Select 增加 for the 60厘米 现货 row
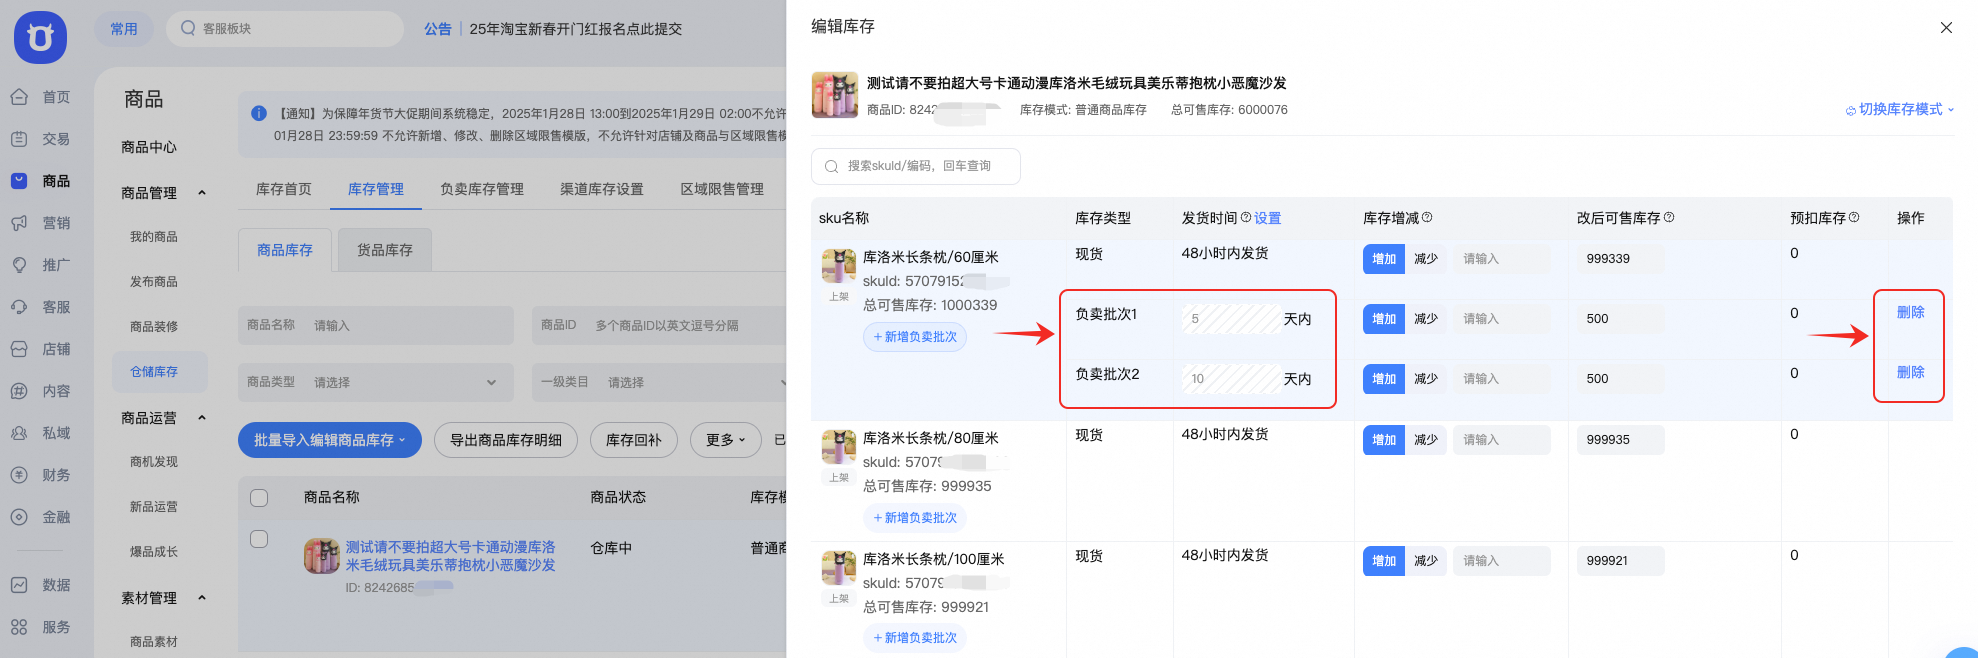The height and width of the screenshot is (658, 1978). click(1384, 259)
